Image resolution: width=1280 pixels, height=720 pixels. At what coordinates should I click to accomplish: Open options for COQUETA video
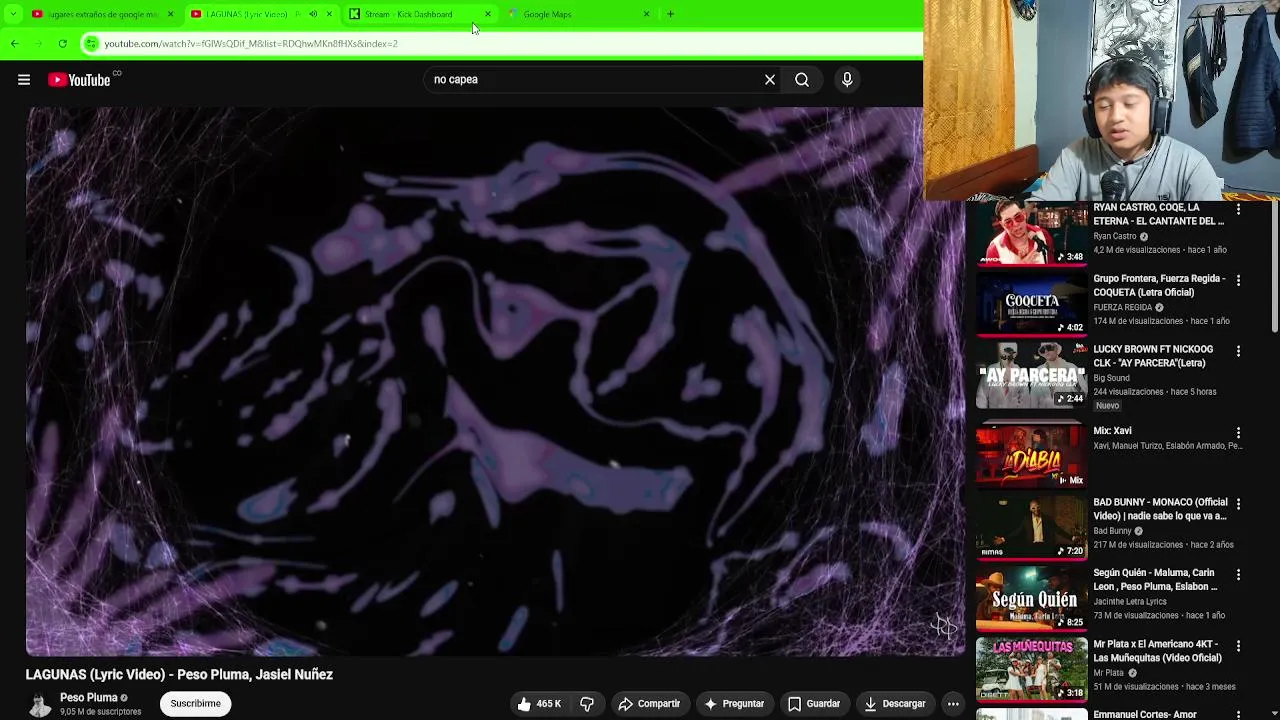click(x=1238, y=281)
